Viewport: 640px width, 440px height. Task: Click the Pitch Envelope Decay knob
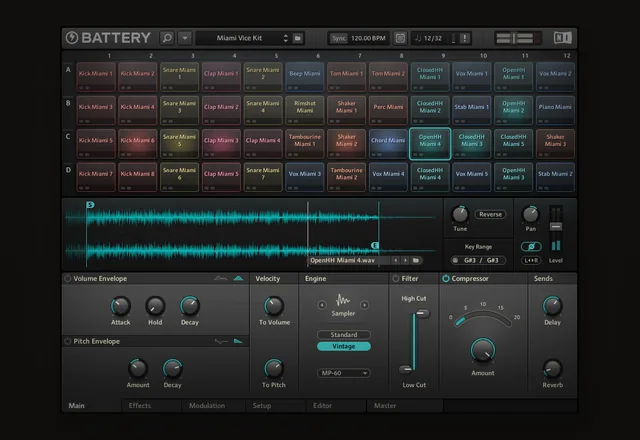coord(173,369)
